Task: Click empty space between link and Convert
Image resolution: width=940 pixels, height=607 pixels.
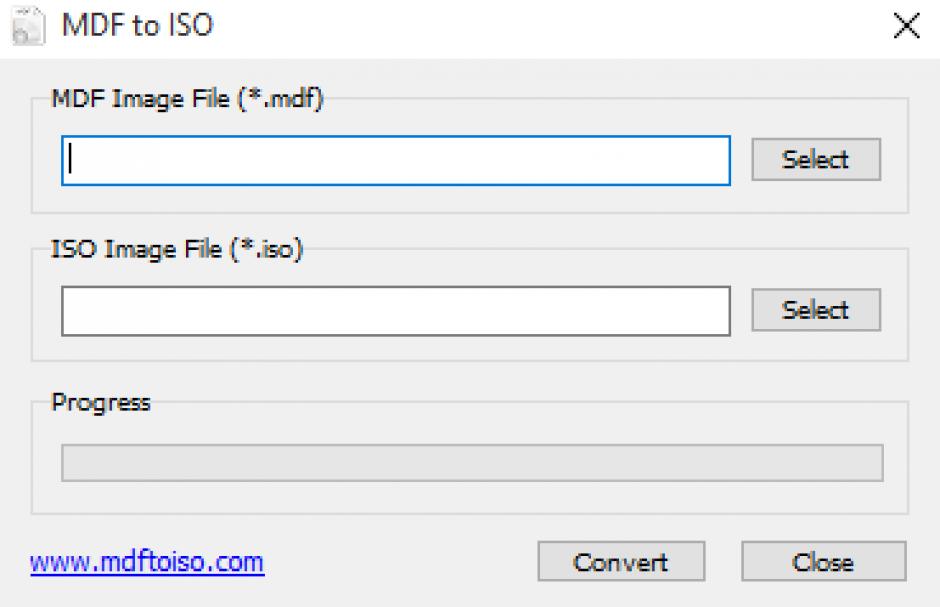Action: pyautogui.click(x=400, y=562)
